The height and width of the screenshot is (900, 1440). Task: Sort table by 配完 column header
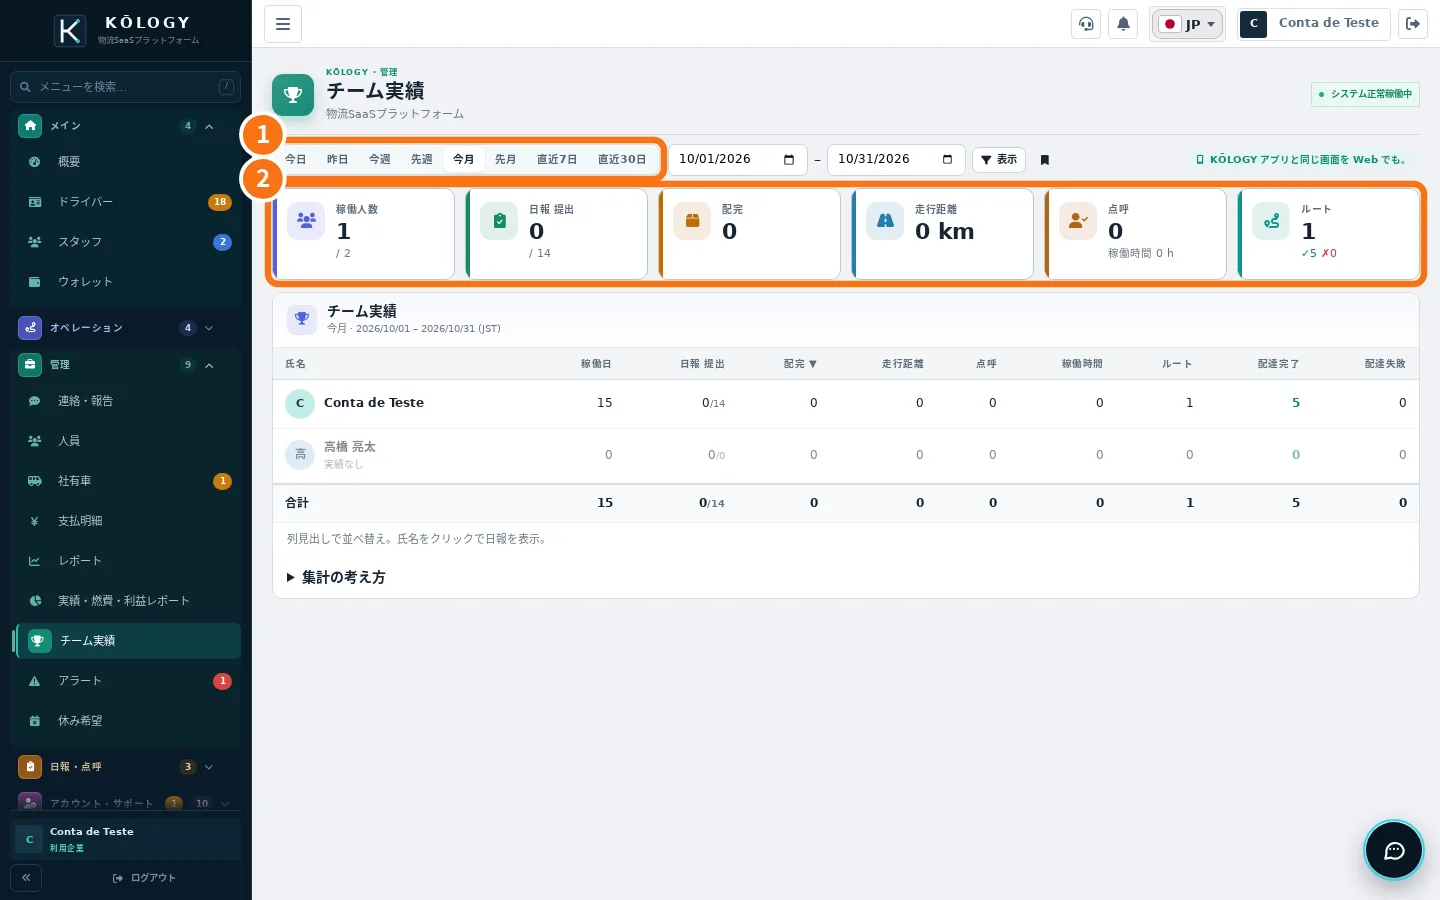[800, 364]
